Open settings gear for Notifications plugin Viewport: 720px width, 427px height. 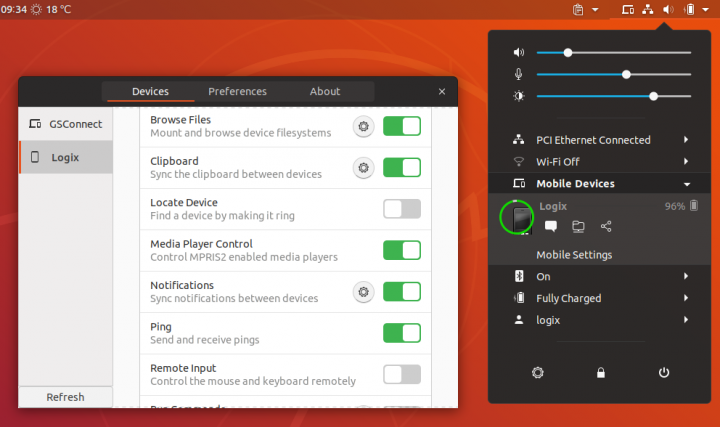click(363, 292)
